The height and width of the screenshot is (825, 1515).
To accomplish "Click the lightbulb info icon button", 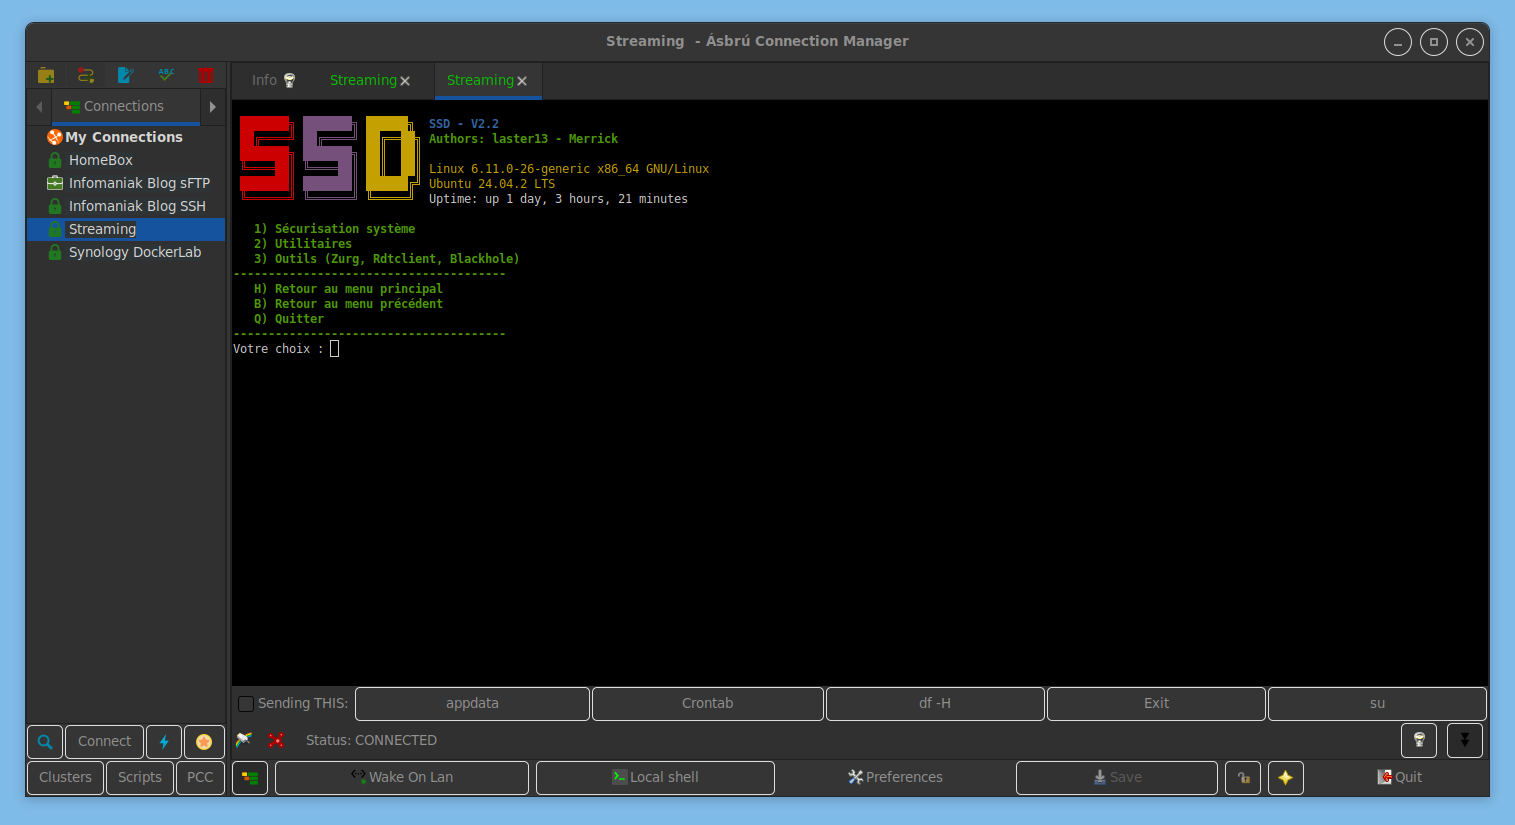I will 1419,741.
